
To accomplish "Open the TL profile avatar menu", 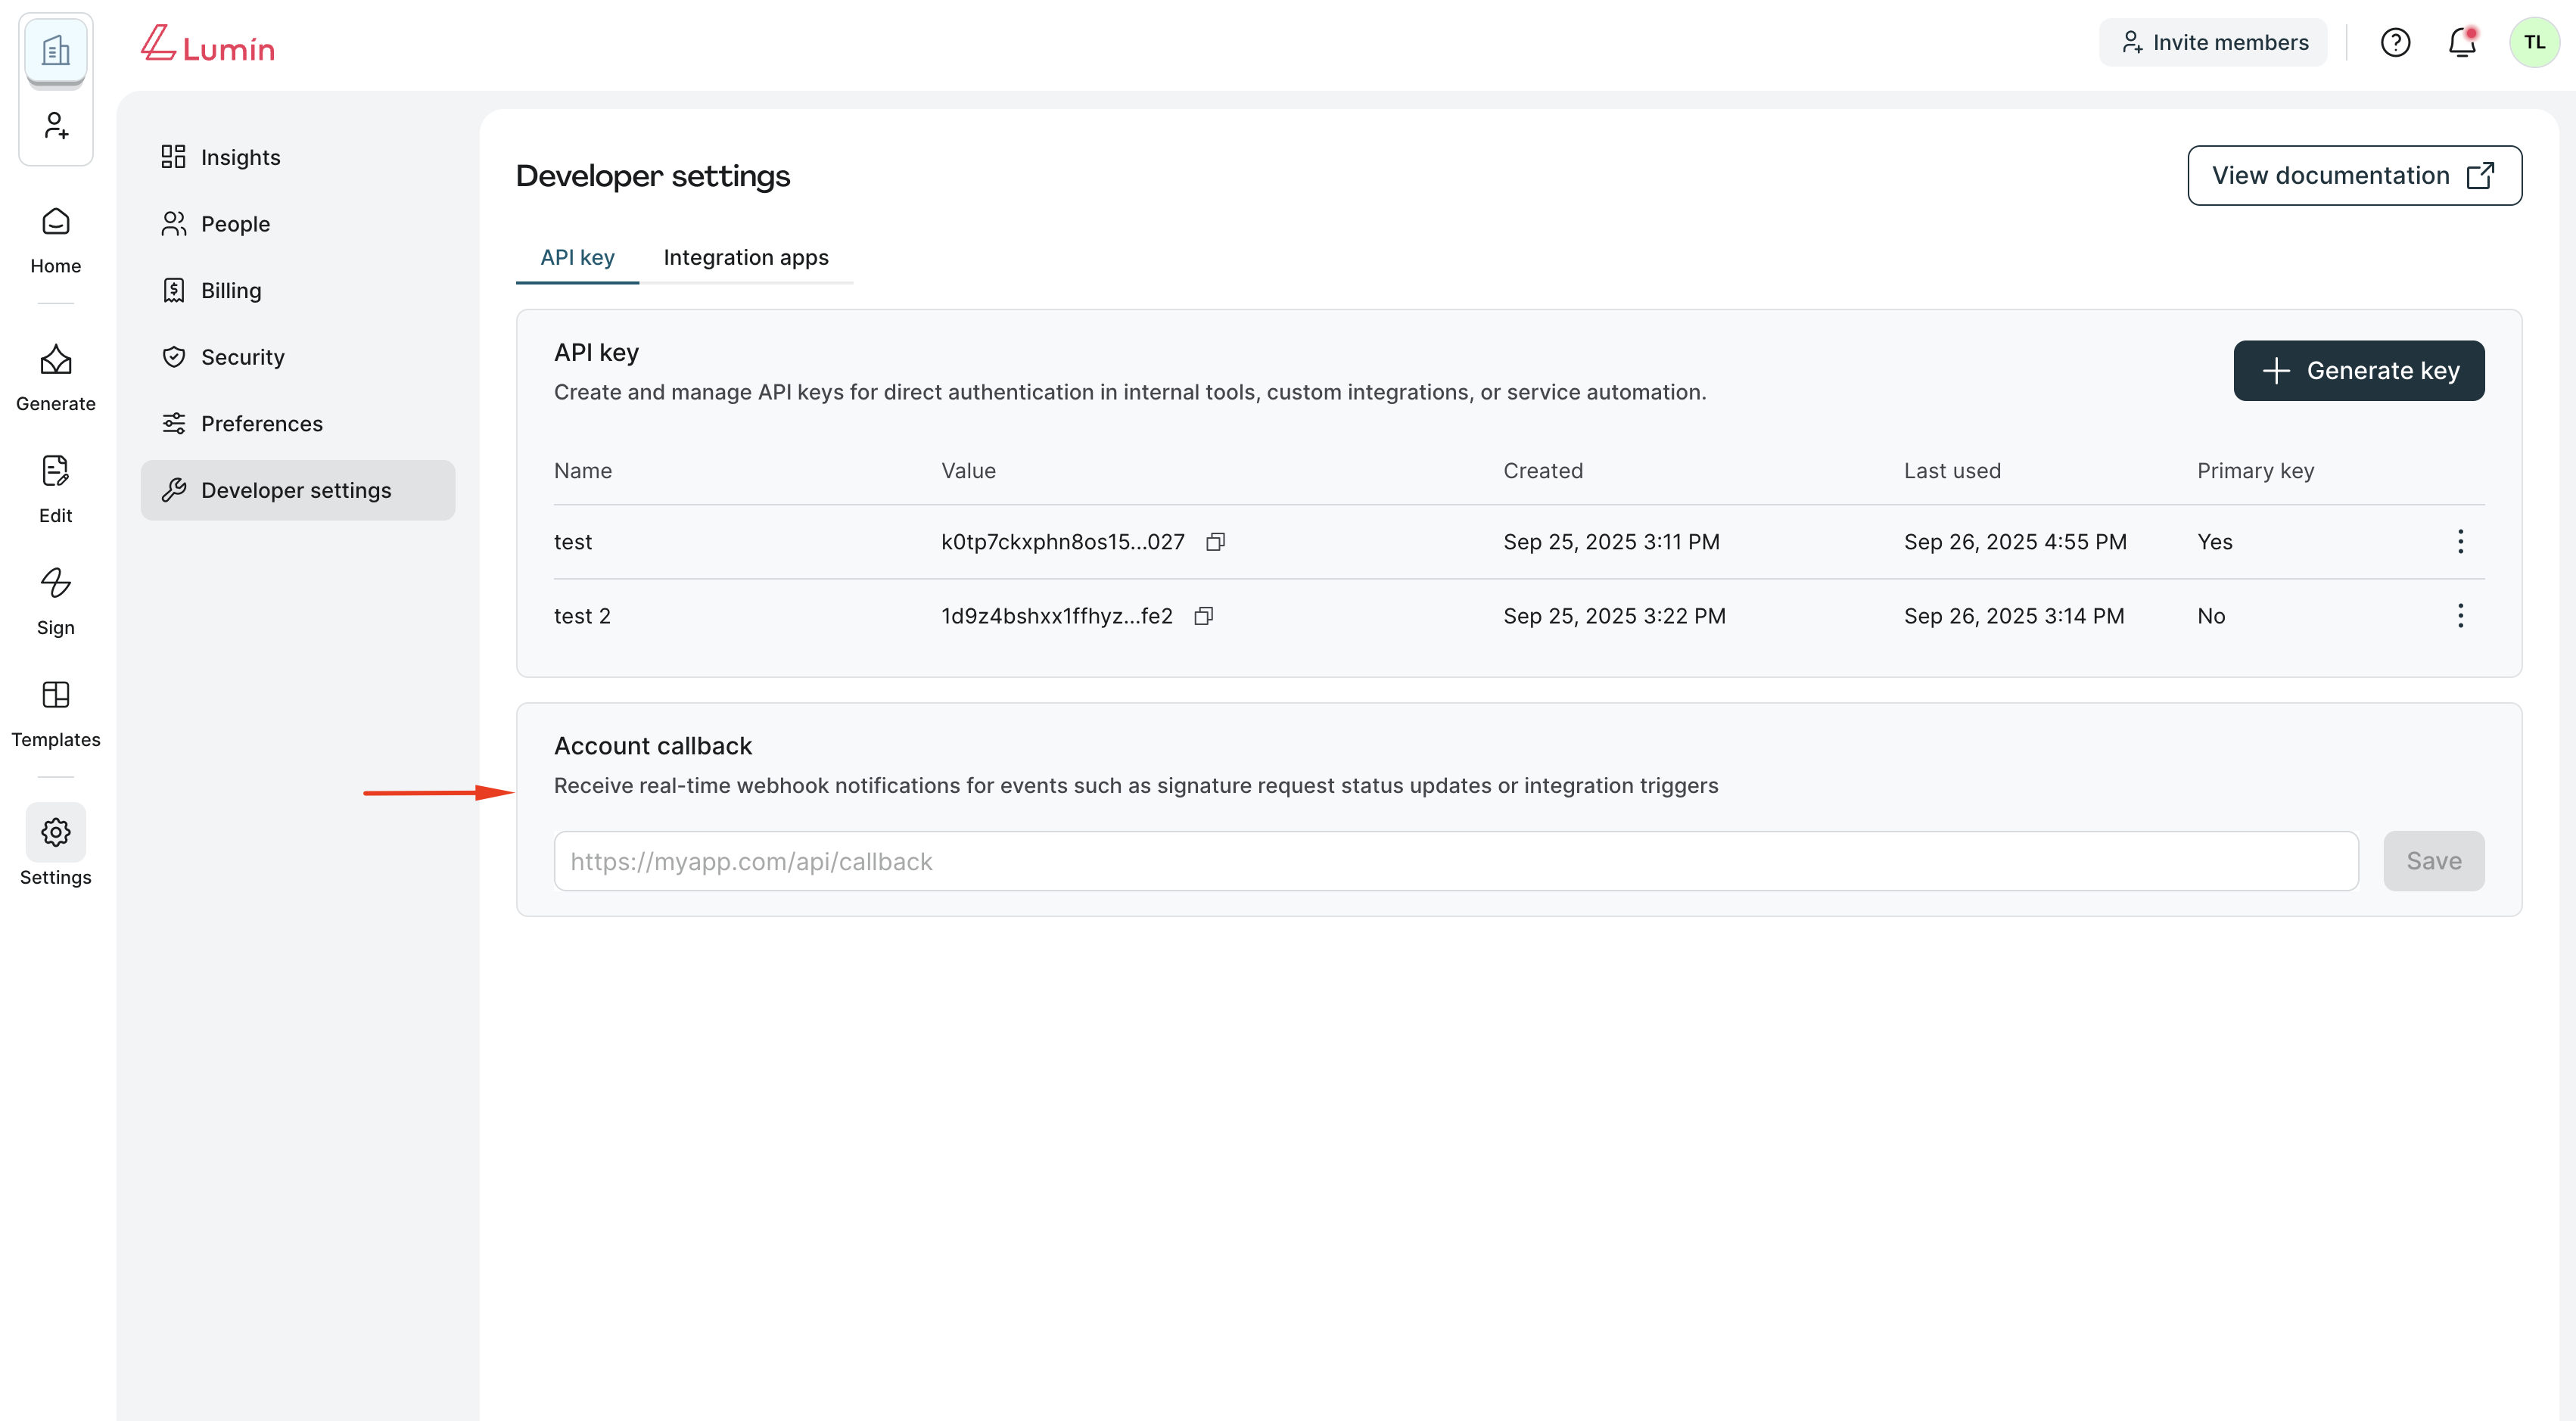I will pos(2533,42).
